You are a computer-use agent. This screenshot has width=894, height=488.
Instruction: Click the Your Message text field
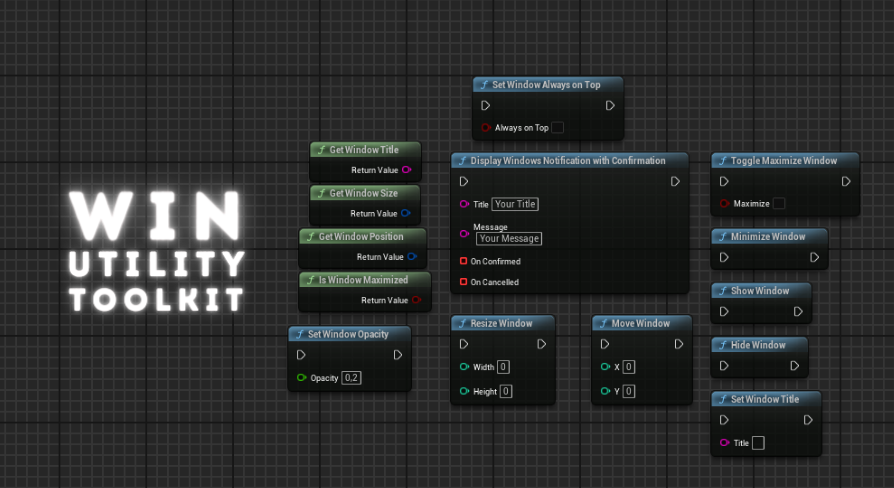click(x=509, y=239)
